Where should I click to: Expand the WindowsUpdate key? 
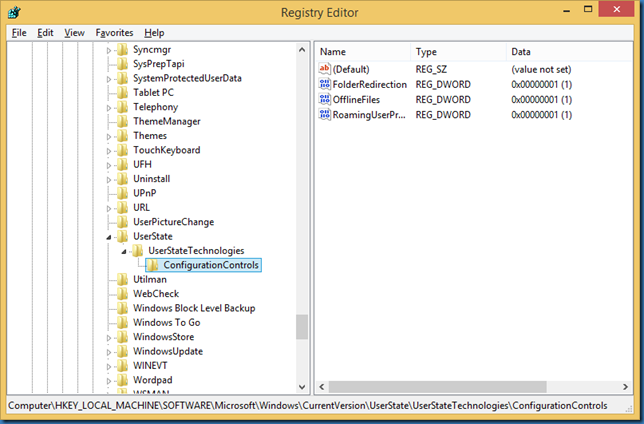pos(109,353)
